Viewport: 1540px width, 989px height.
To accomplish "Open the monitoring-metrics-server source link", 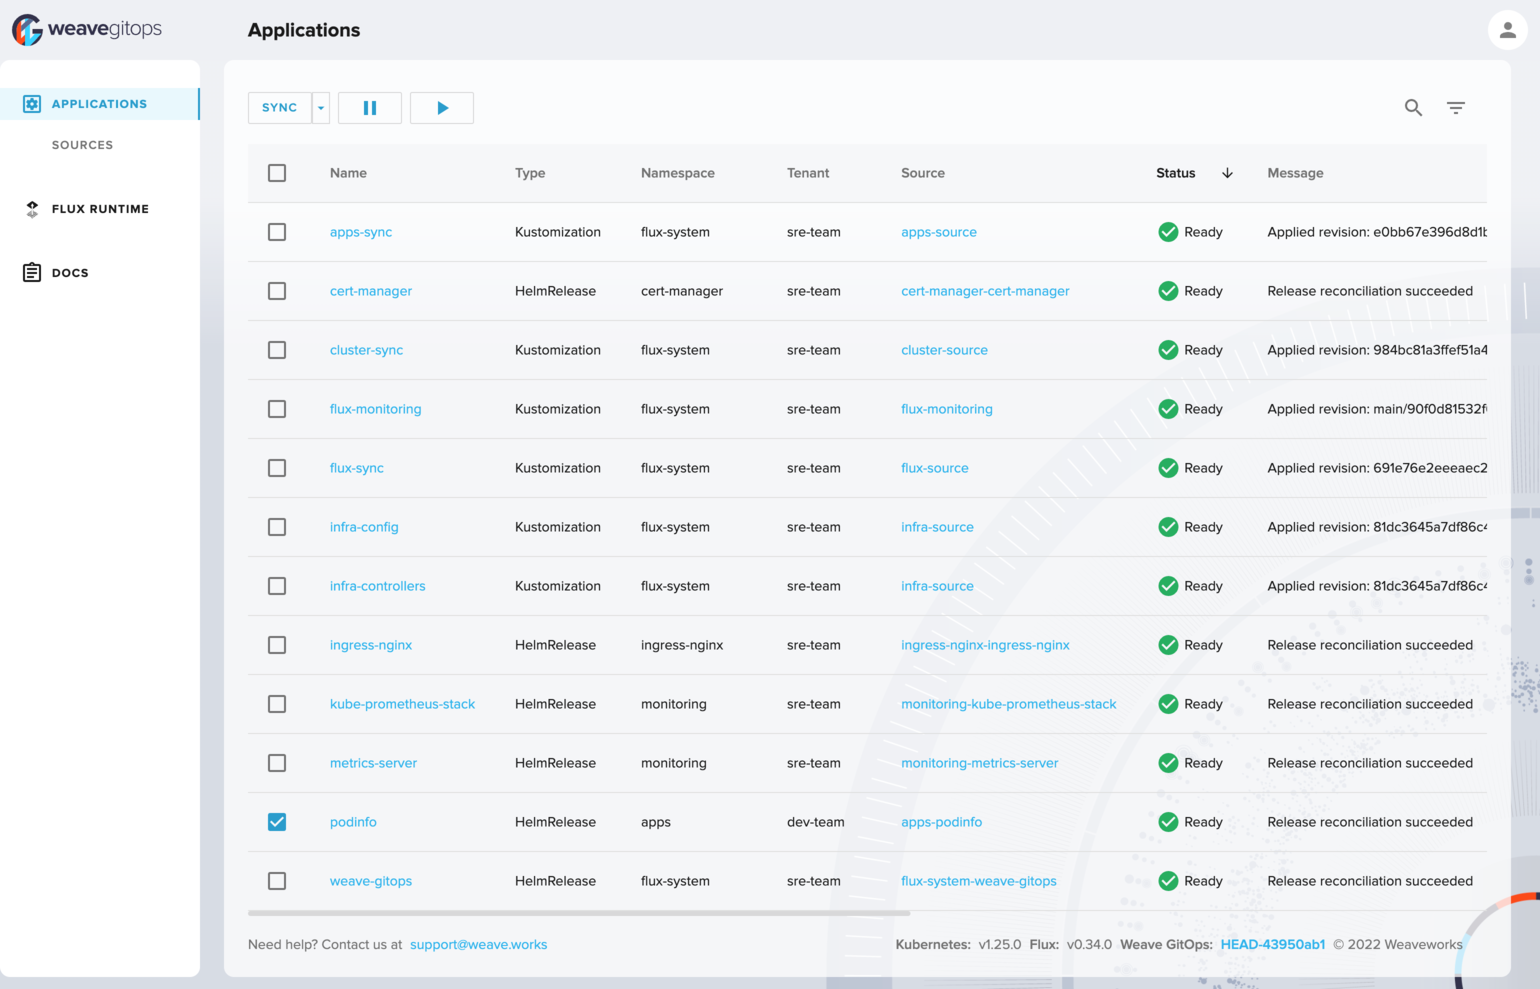I will click(980, 763).
